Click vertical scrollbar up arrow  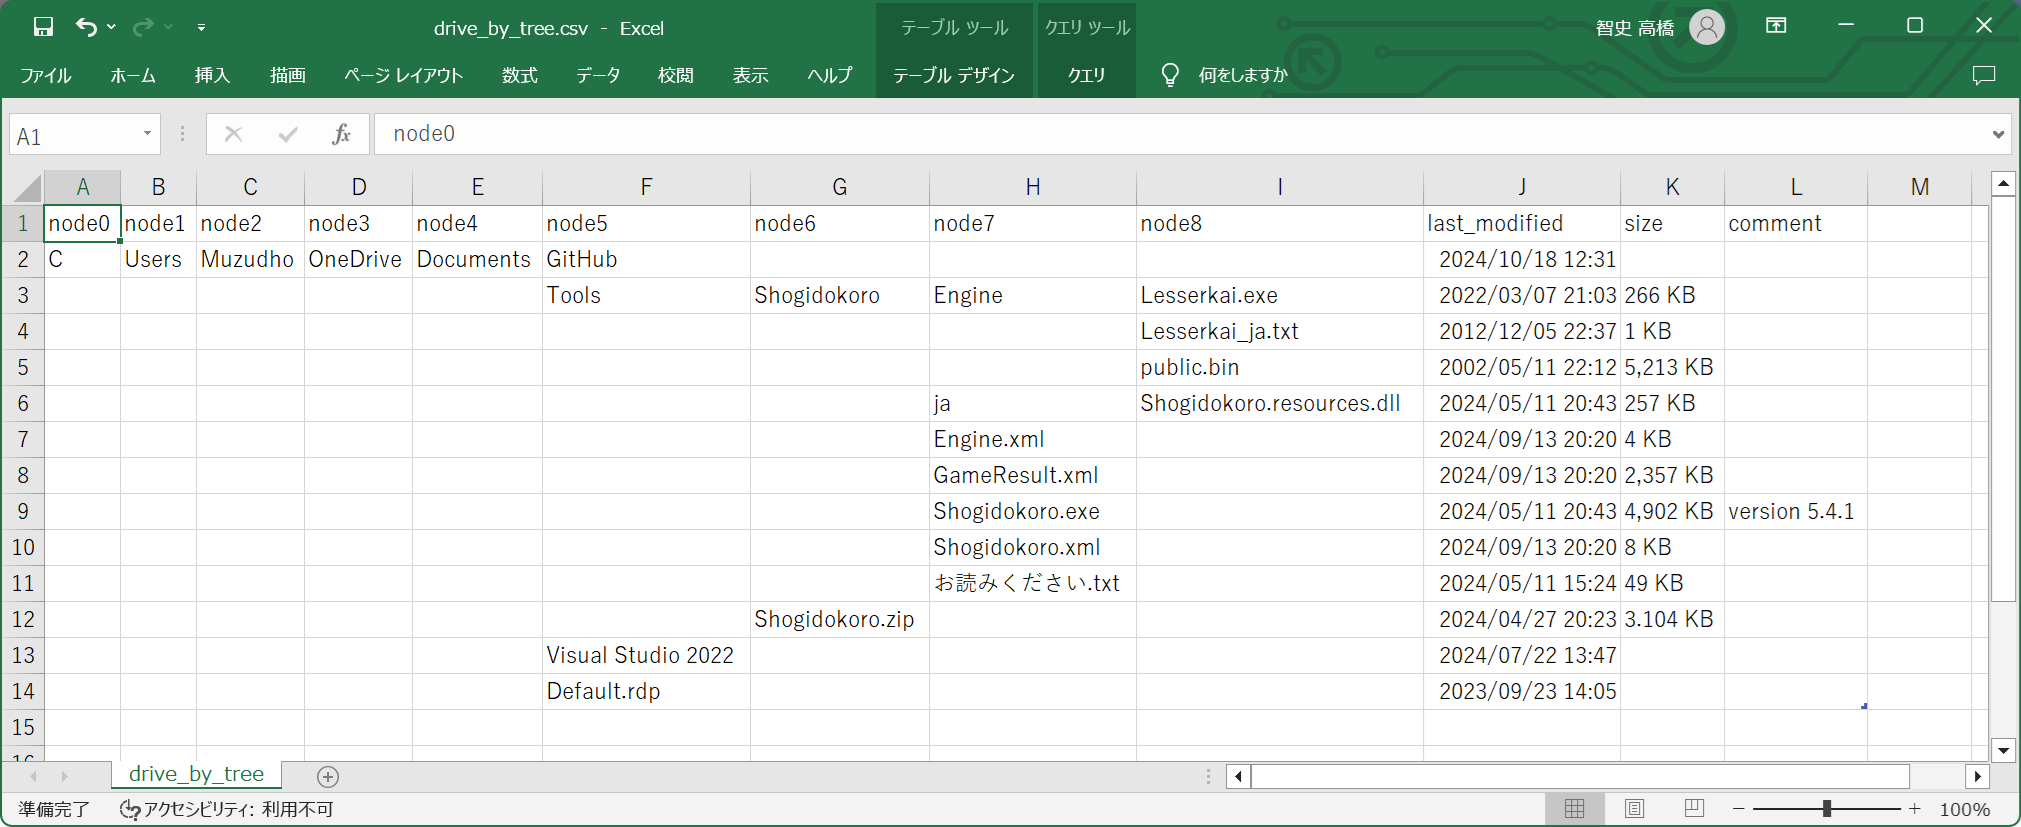point(2003,183)
